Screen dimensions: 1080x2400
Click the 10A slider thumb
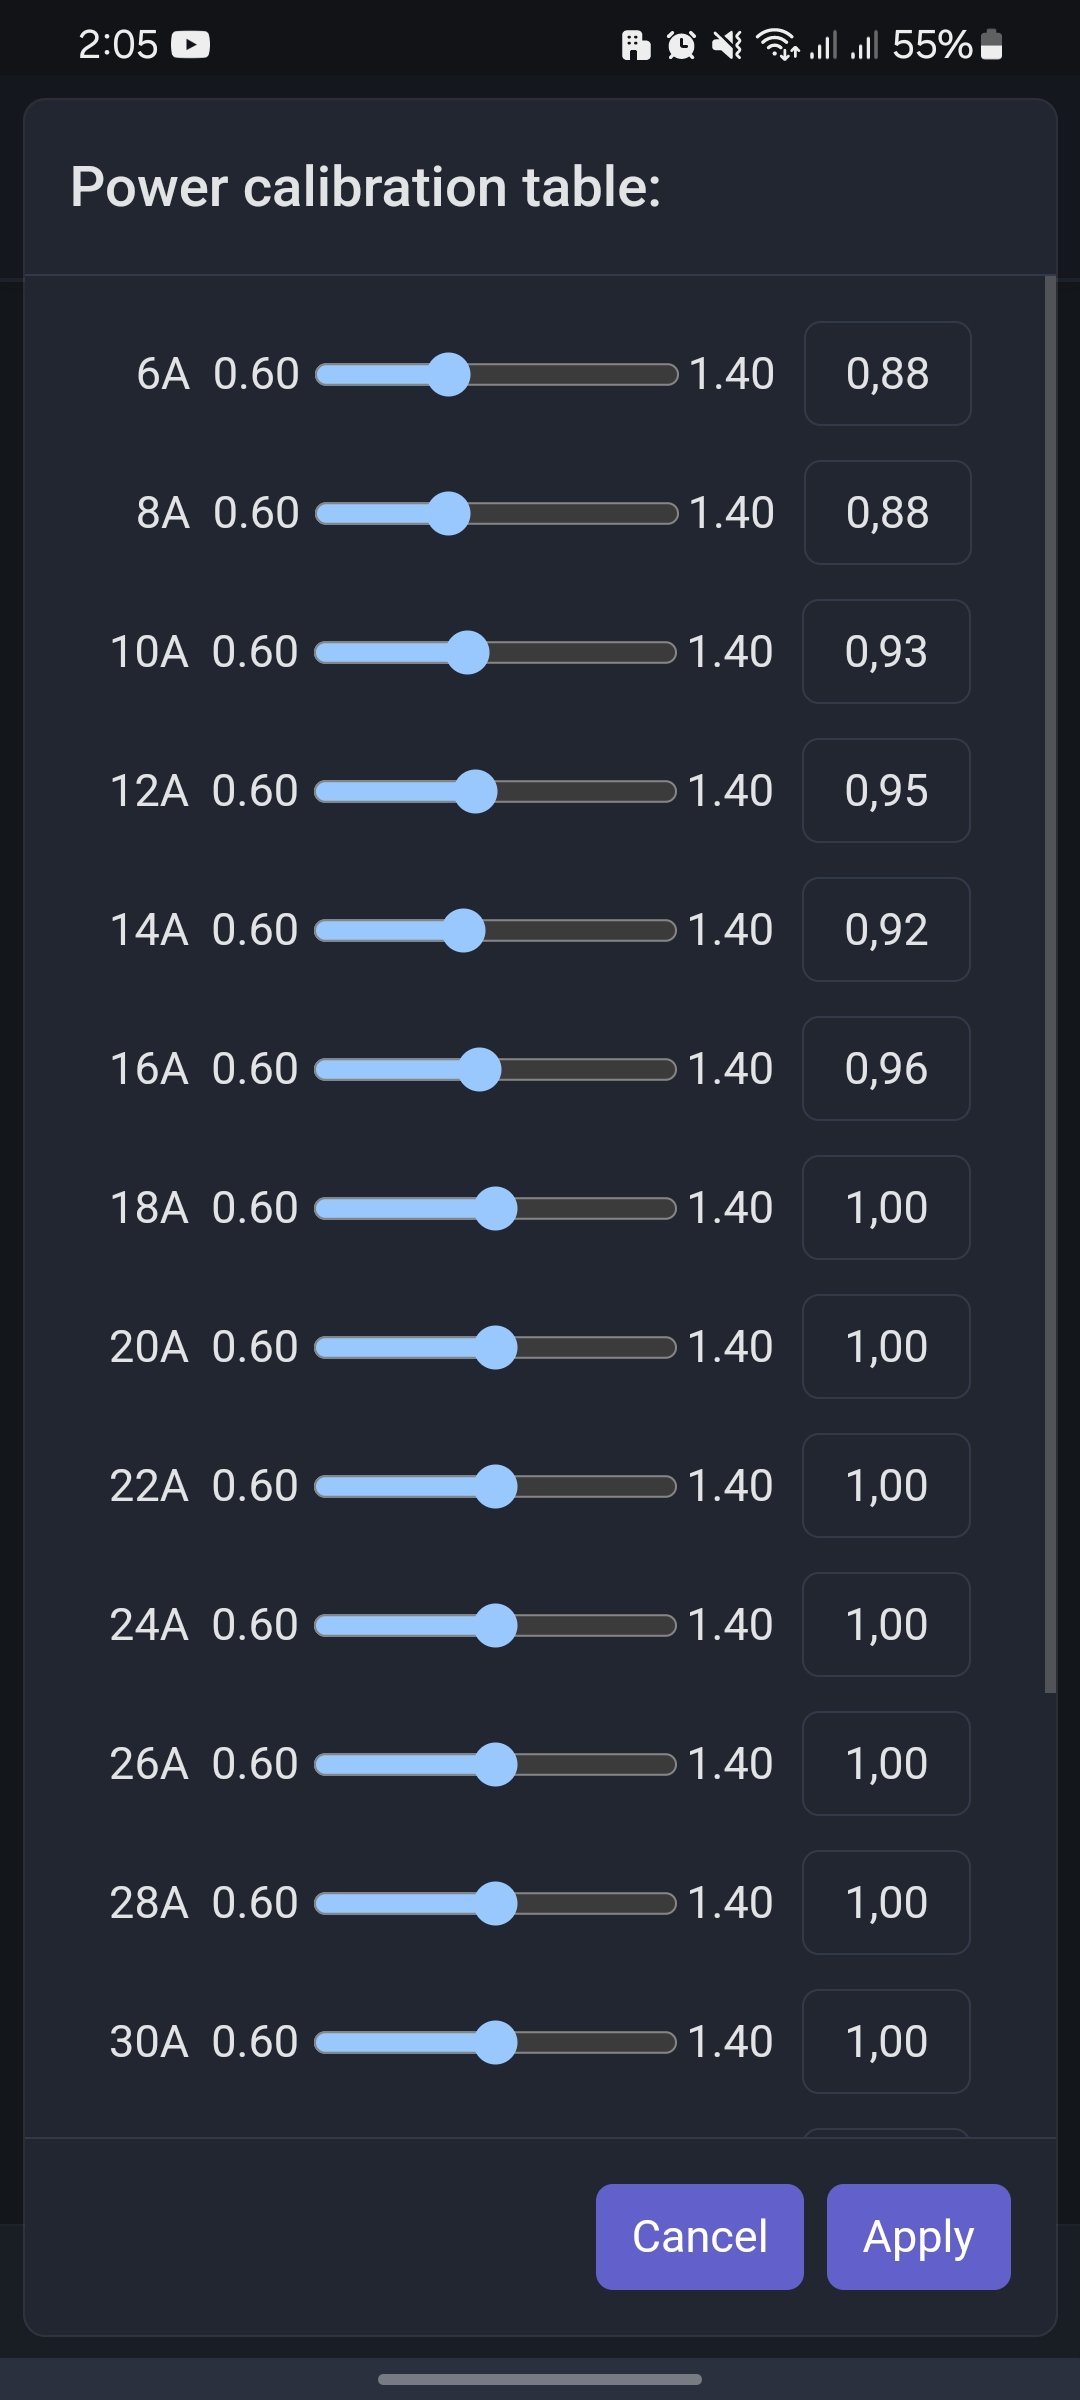click(468, 653)
